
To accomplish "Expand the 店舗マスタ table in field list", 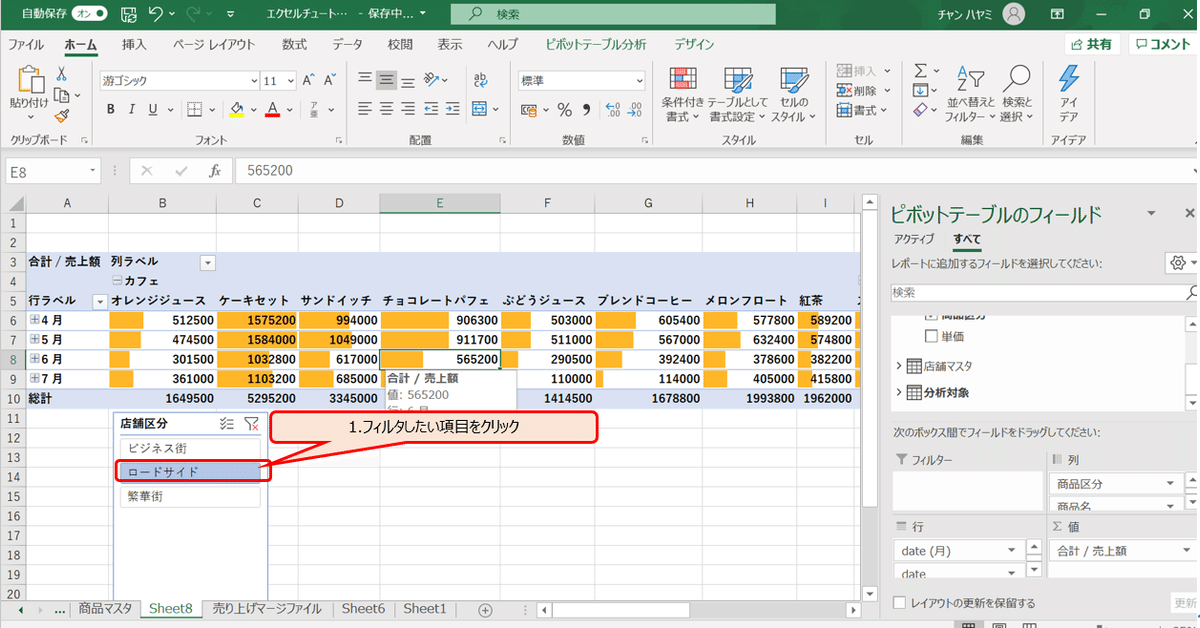I will tap(898, 367).
